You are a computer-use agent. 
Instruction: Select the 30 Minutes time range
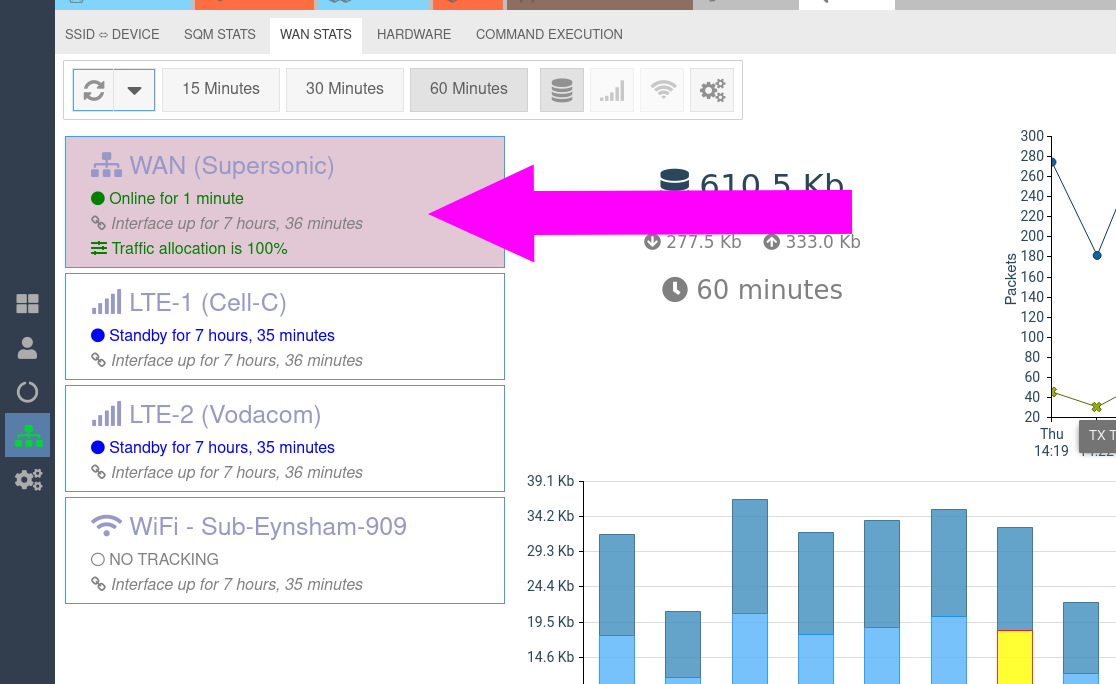point(344,89)
